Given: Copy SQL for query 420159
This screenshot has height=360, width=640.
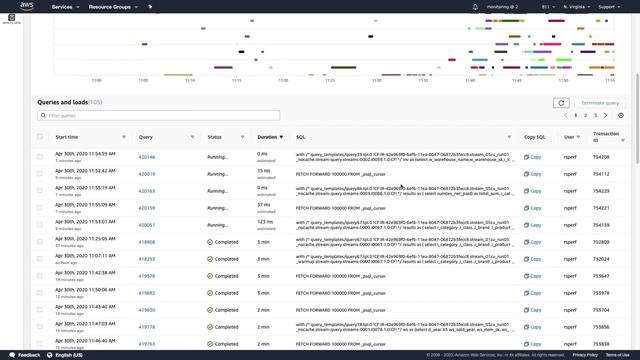Looking at the screenshot, I should coord(533,208).
